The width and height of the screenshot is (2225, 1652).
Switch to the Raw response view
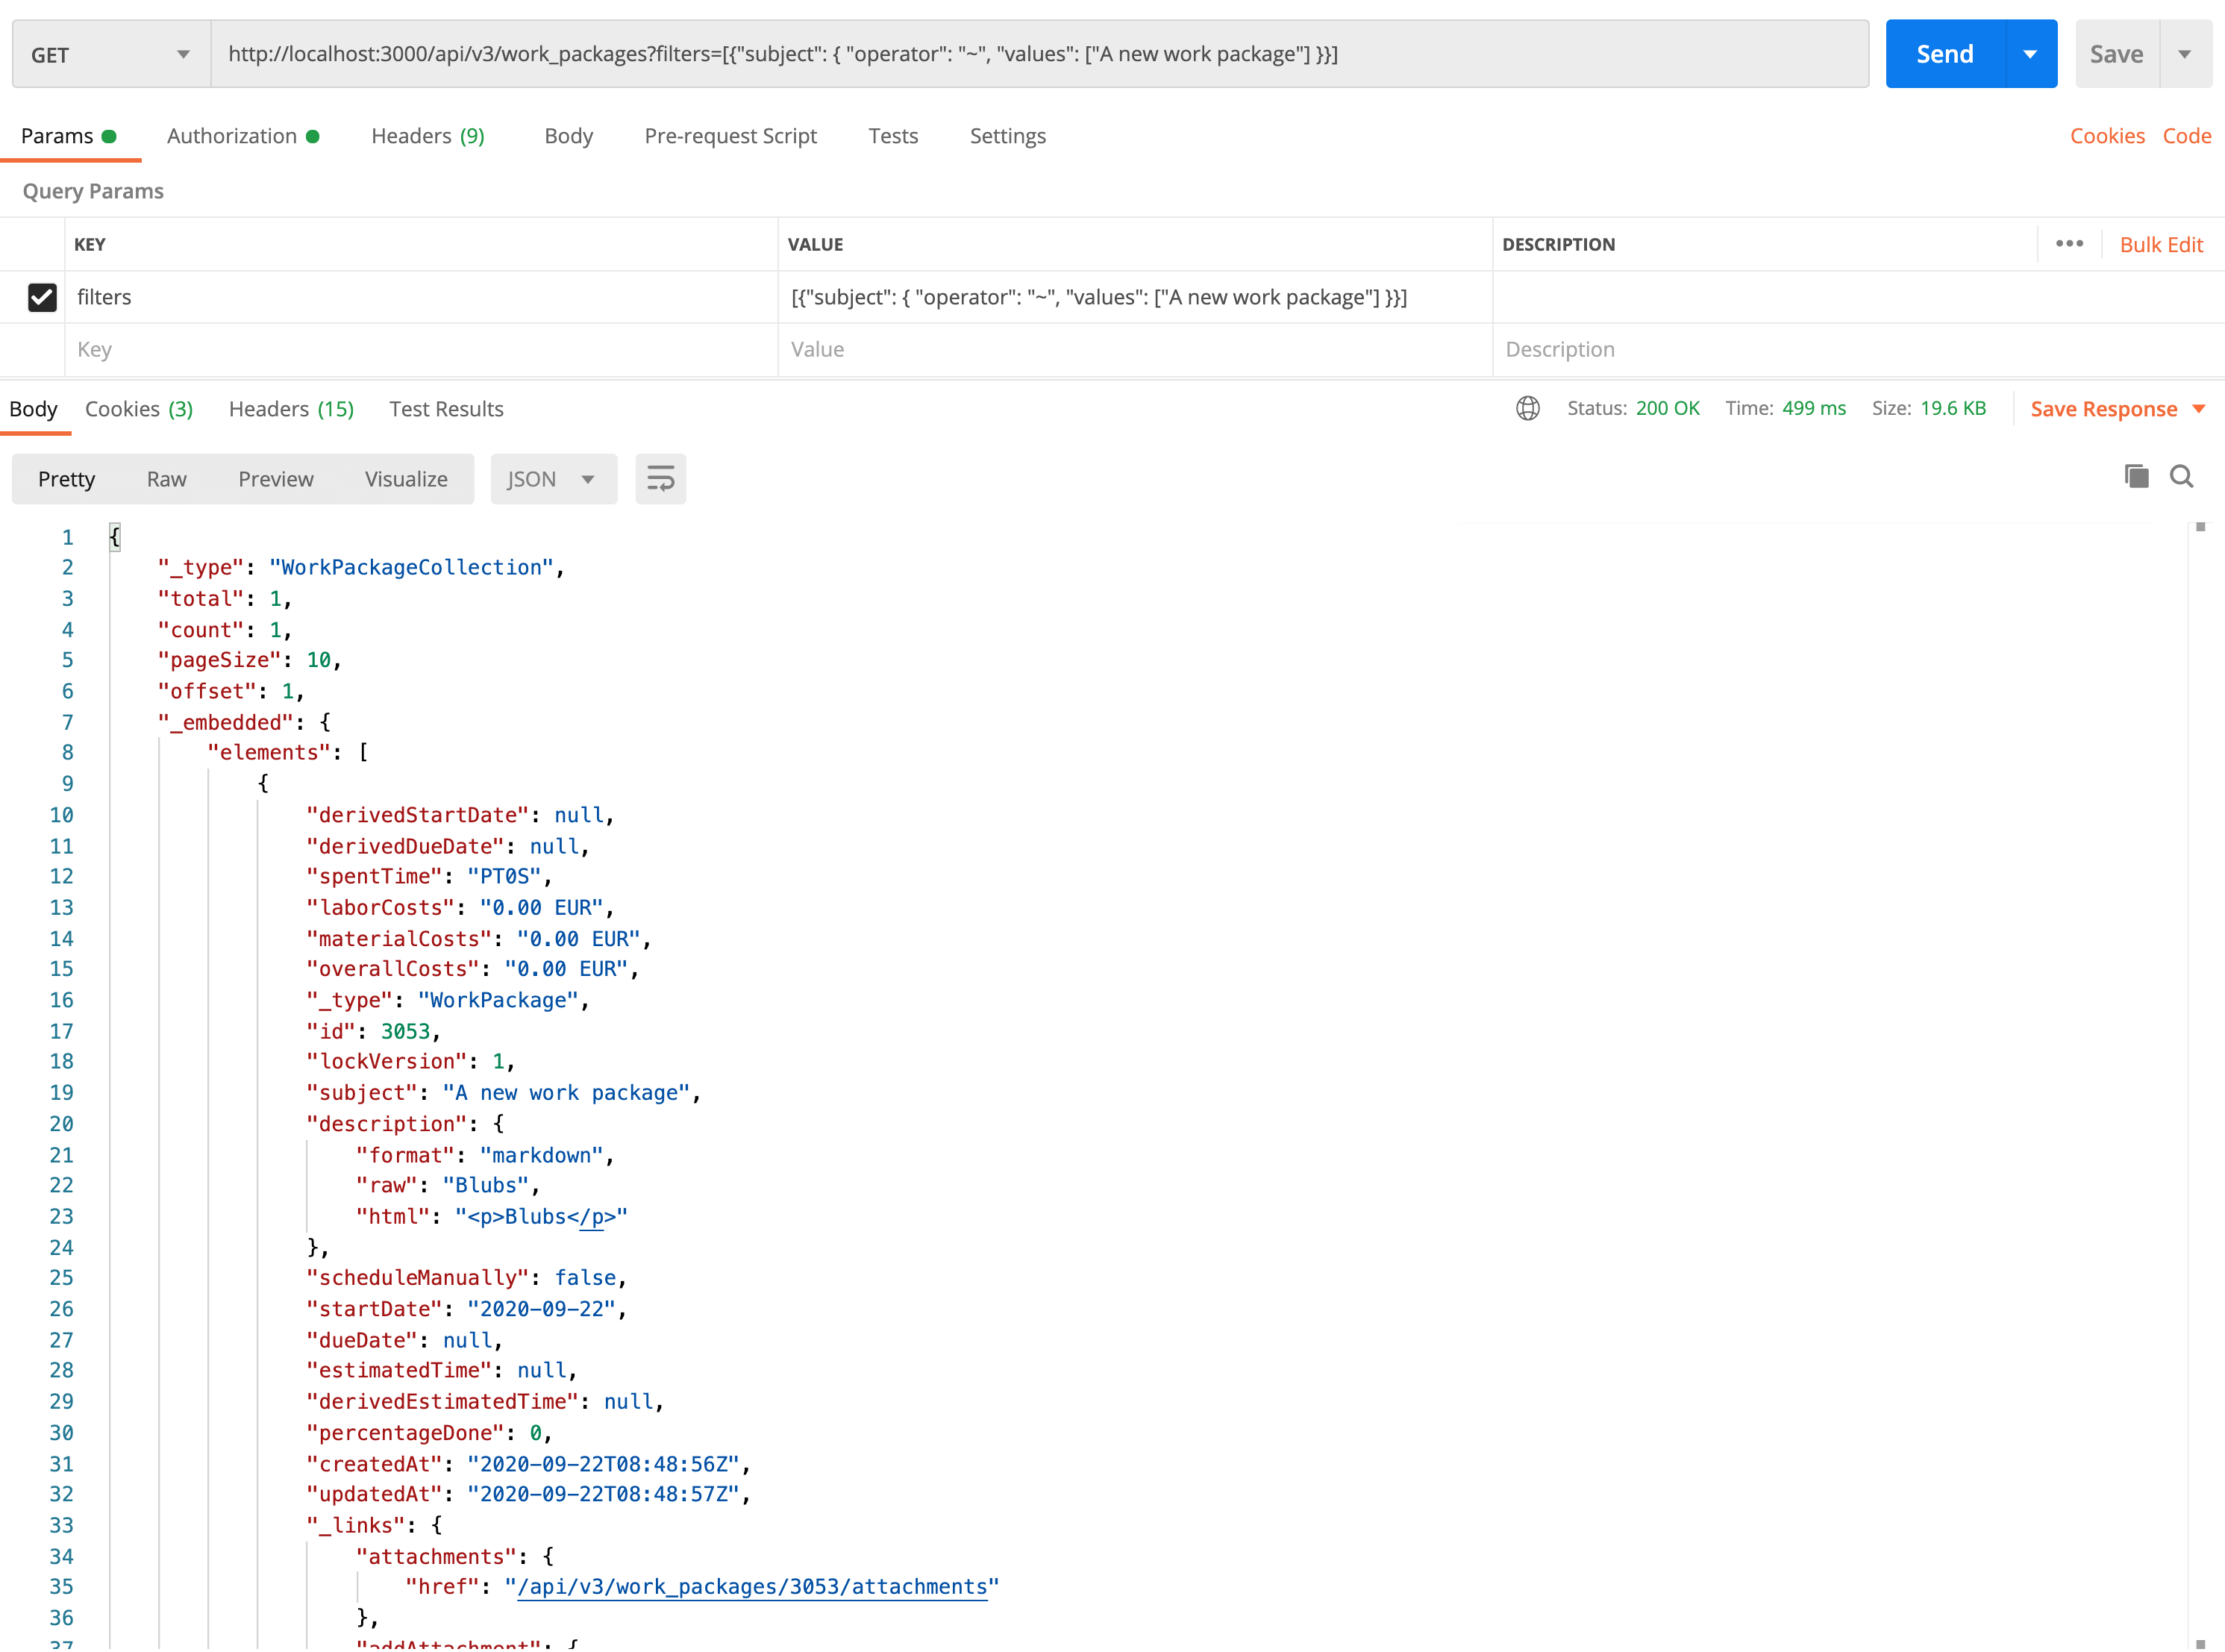(x=166, y=478)
